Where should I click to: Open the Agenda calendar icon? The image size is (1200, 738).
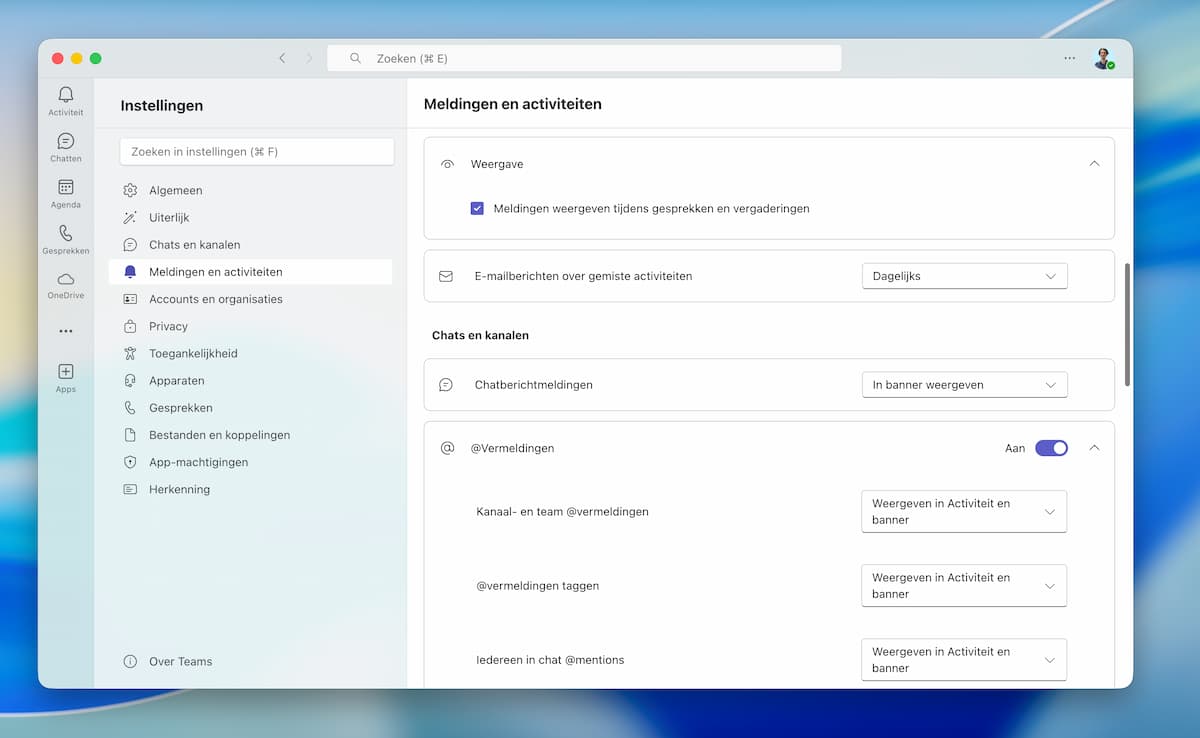(66, 188)
